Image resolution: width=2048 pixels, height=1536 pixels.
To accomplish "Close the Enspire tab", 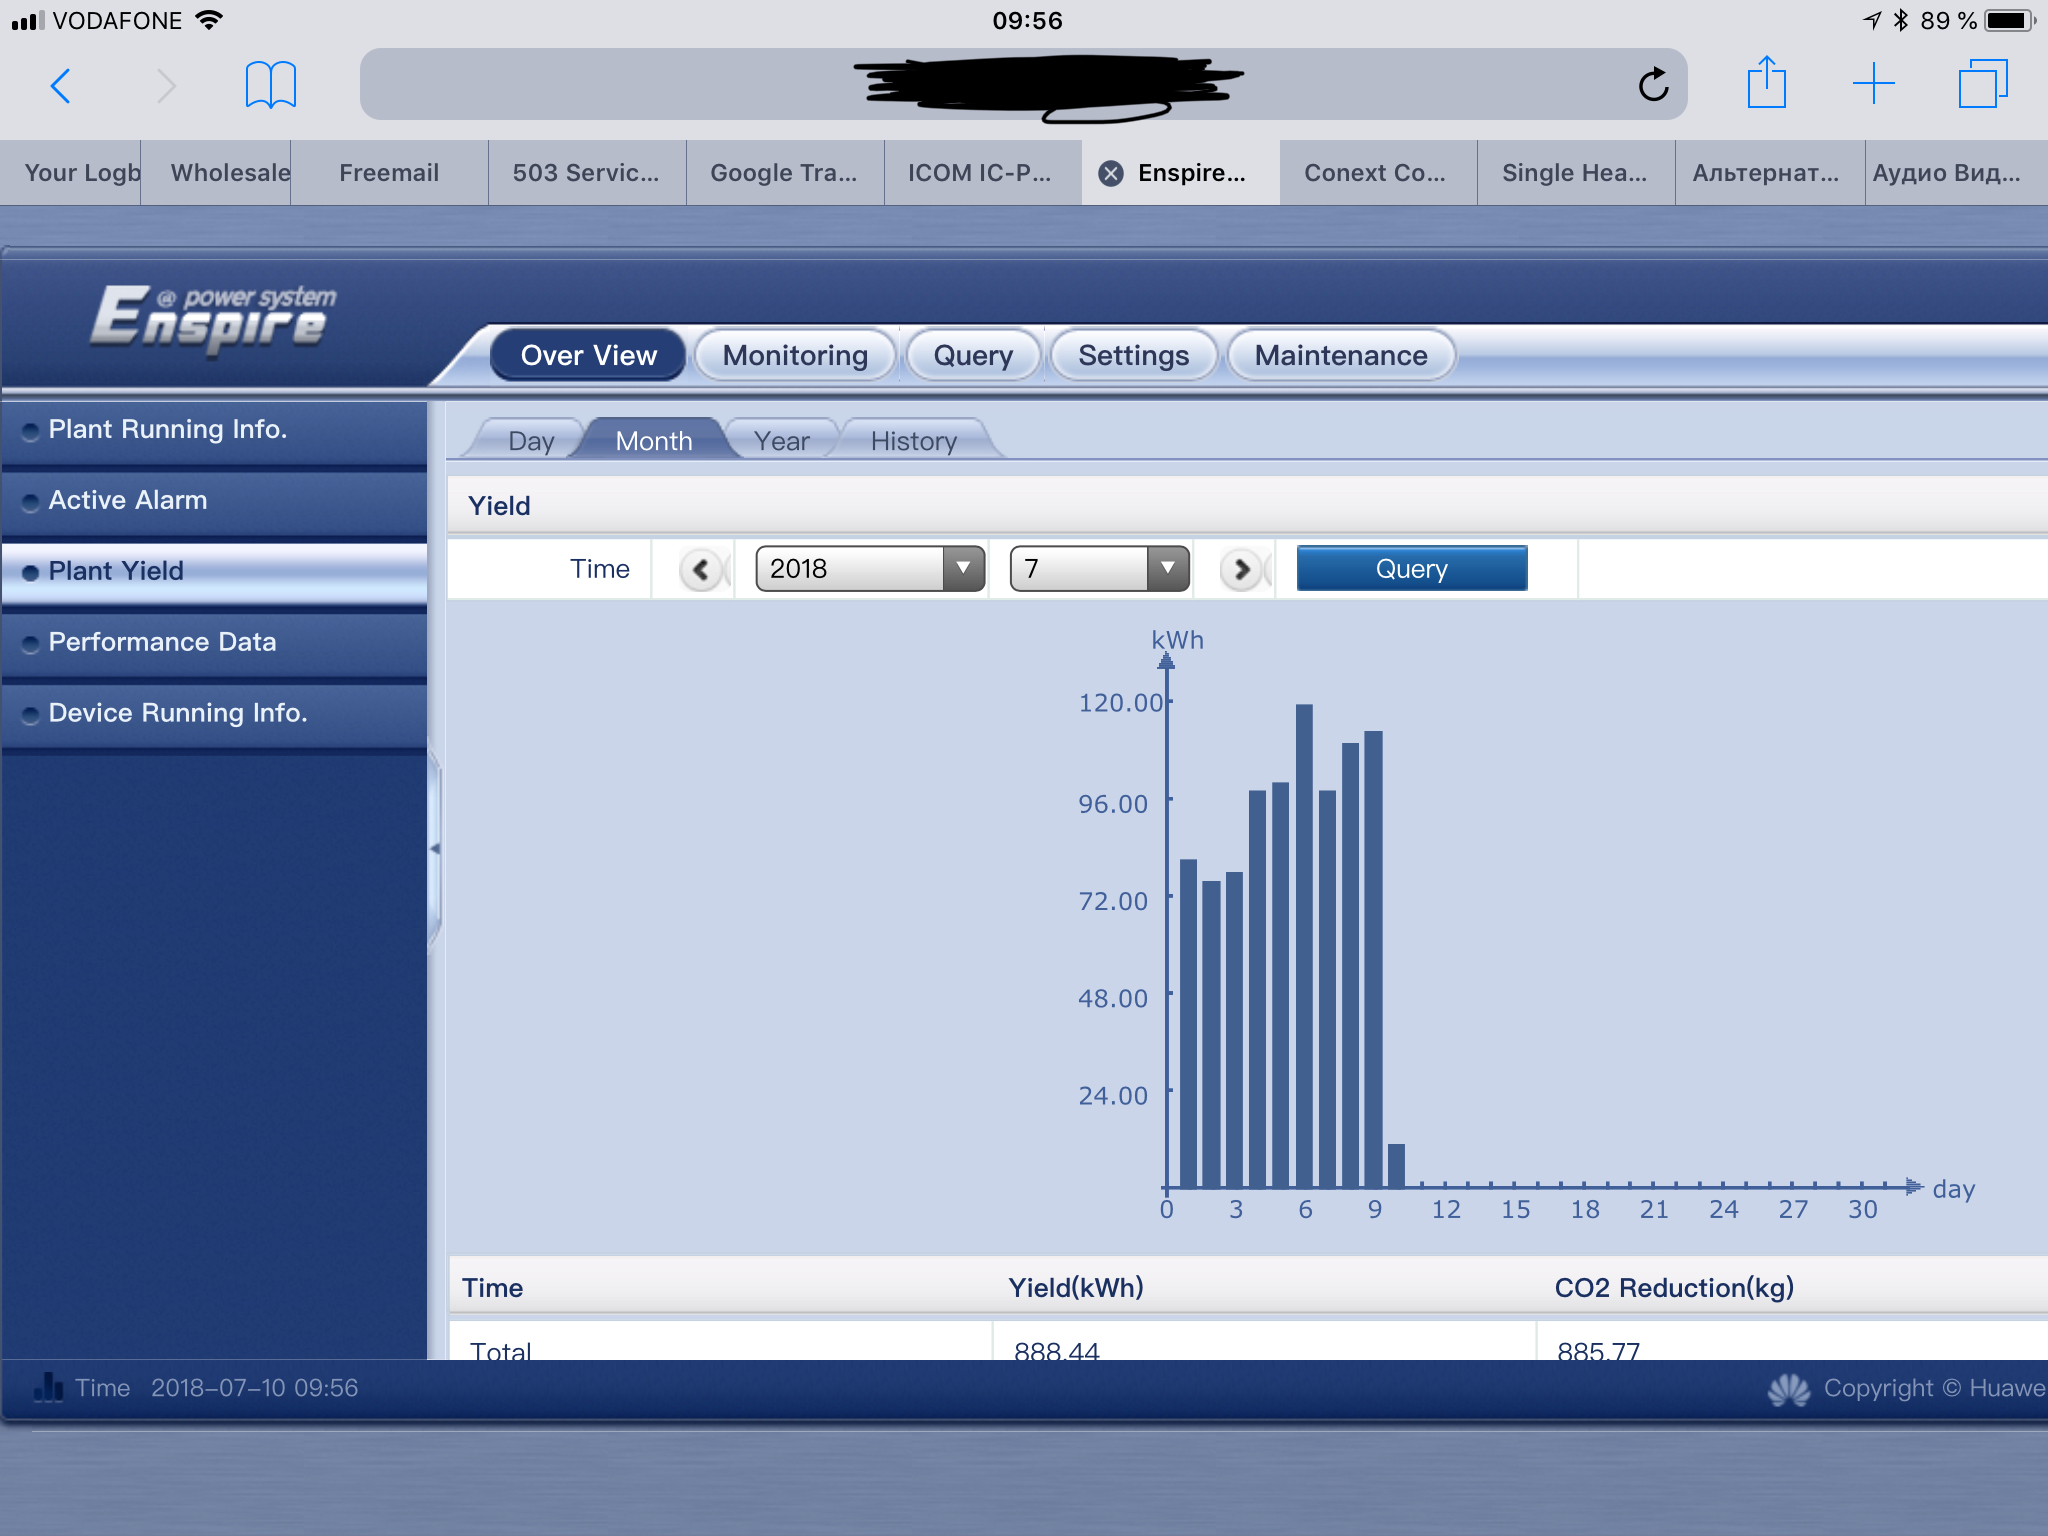I will coord(1110,174).
